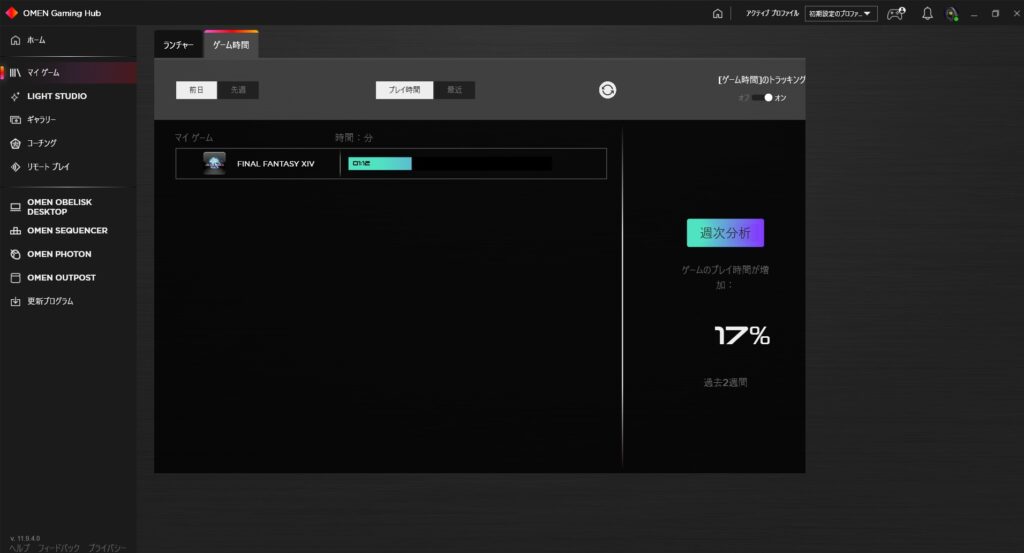Open ホーム from the sidebar
The image size is (1024, 553).
point(36,40)
